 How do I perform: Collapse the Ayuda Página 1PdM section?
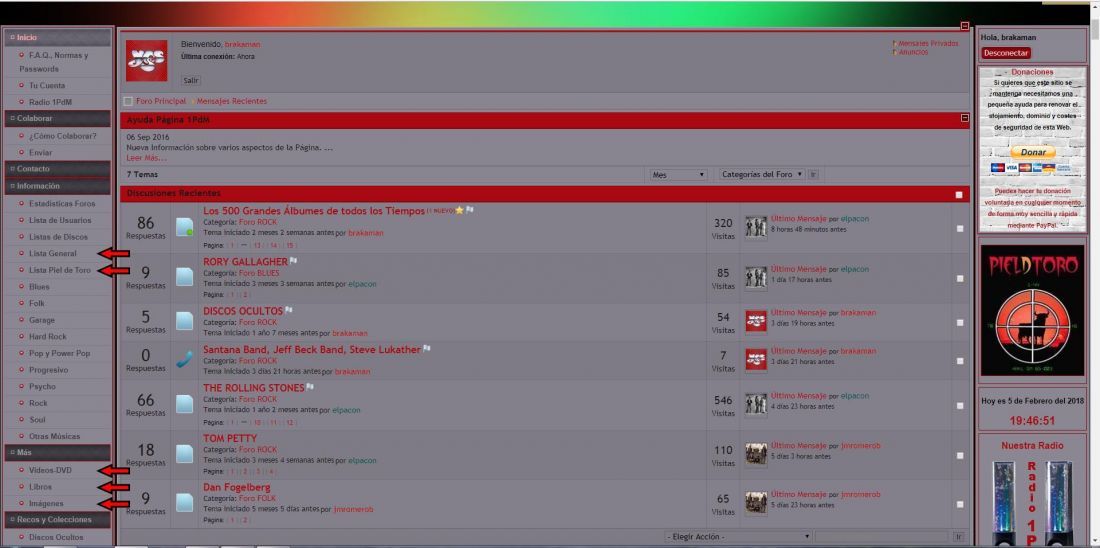point(965,118)
